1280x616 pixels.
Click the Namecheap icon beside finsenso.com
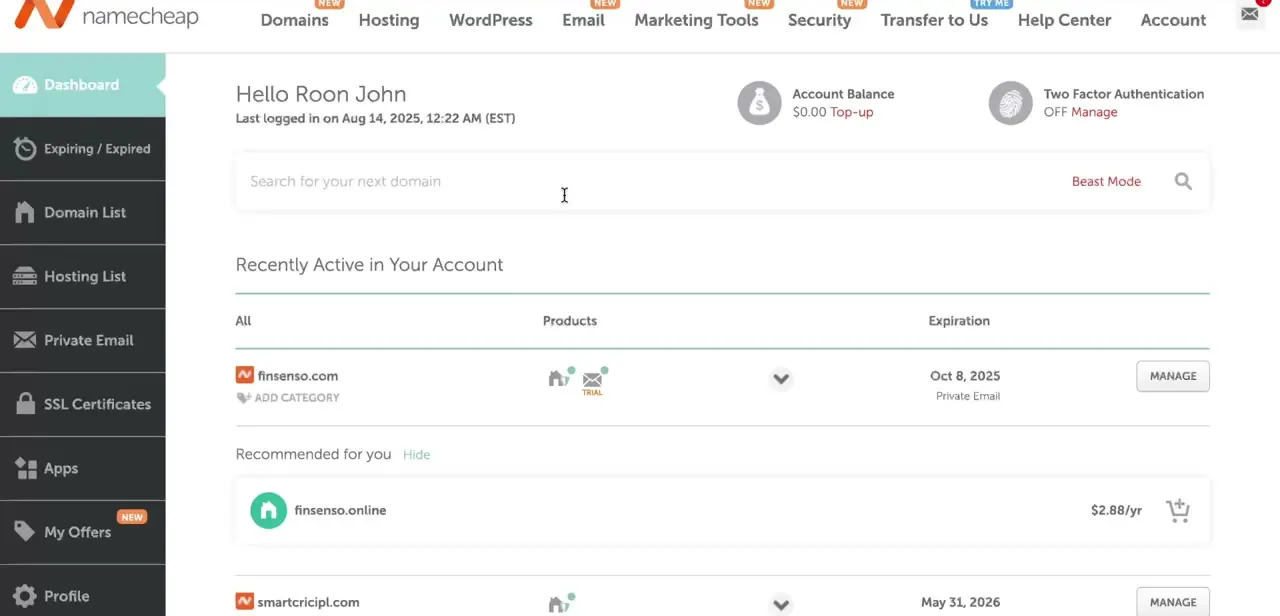[x=244, y=376]
